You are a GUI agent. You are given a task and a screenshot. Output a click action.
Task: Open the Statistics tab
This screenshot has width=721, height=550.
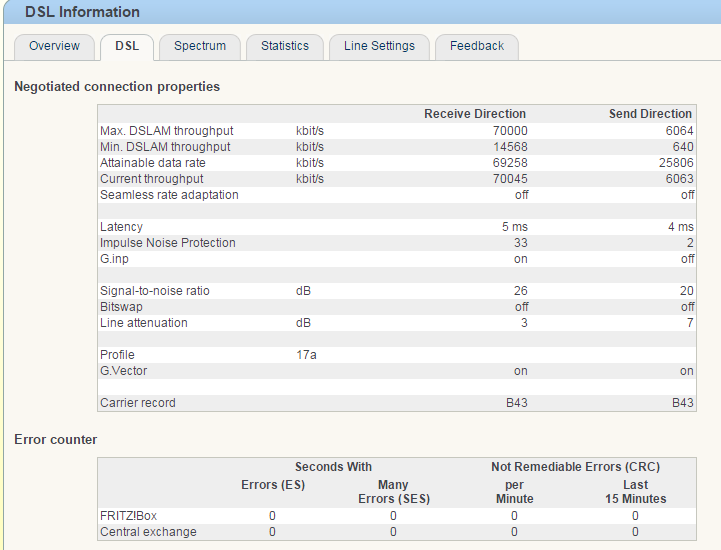click(285, 46)
